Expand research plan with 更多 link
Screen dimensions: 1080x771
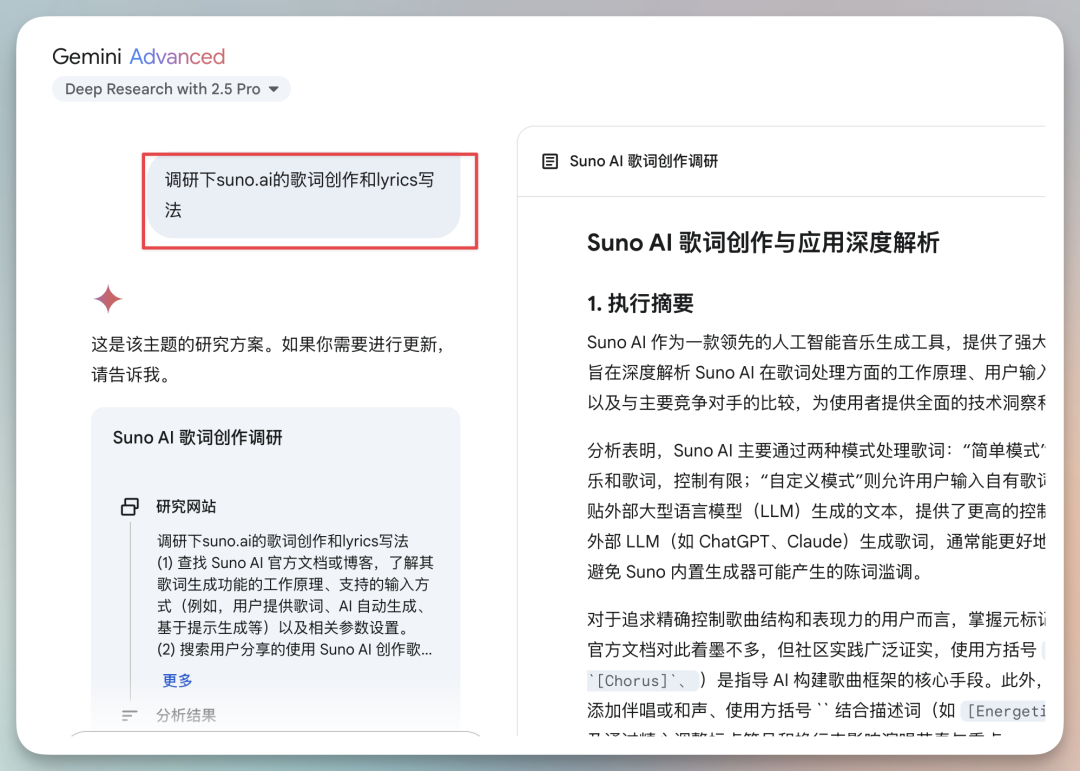point(177,681)
